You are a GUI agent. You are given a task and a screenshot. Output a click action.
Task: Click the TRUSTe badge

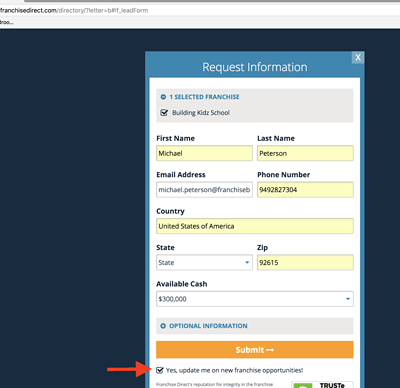(322, 385)
